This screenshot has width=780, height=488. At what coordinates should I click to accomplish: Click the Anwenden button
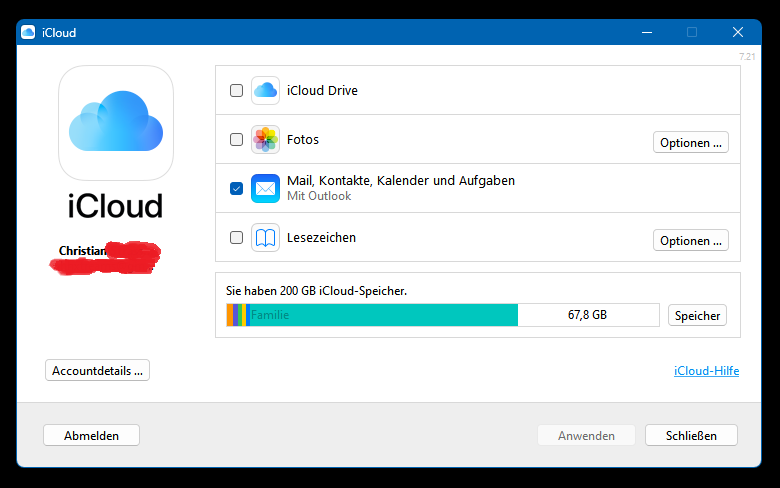pyautogui.click(x=586, y=435)
